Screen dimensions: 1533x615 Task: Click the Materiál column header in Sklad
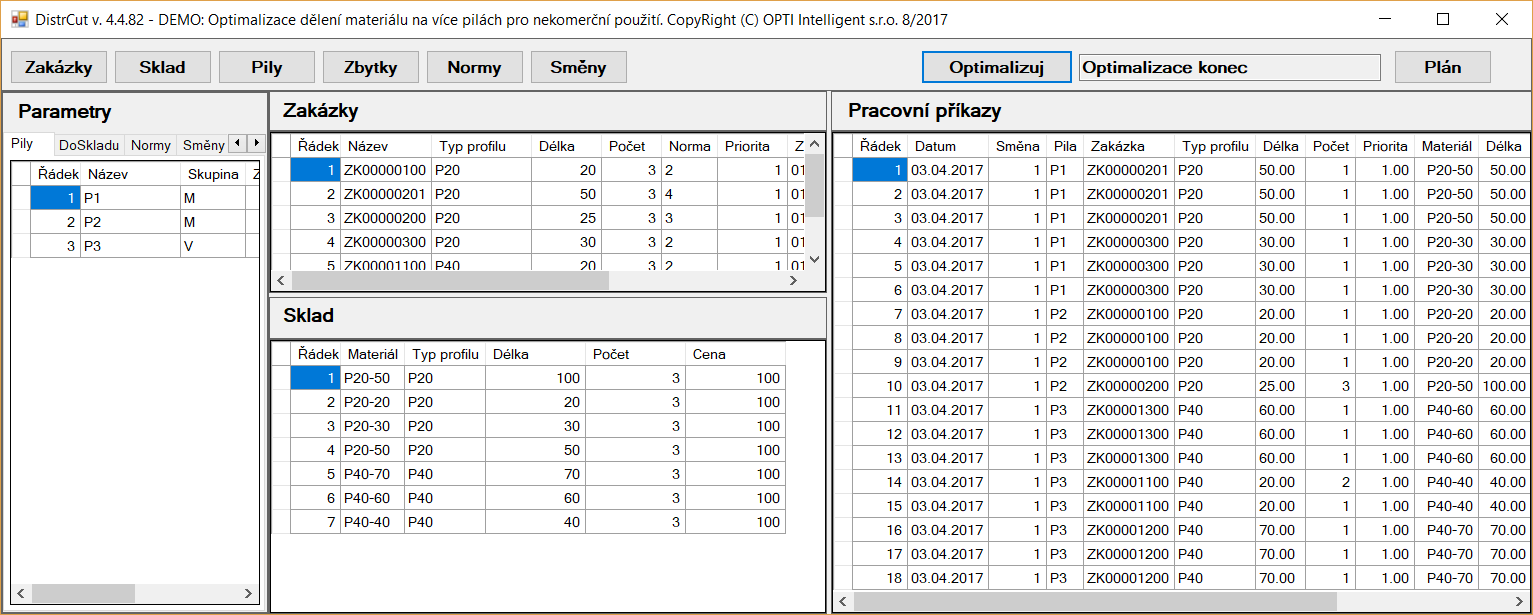tap(372, 354)
